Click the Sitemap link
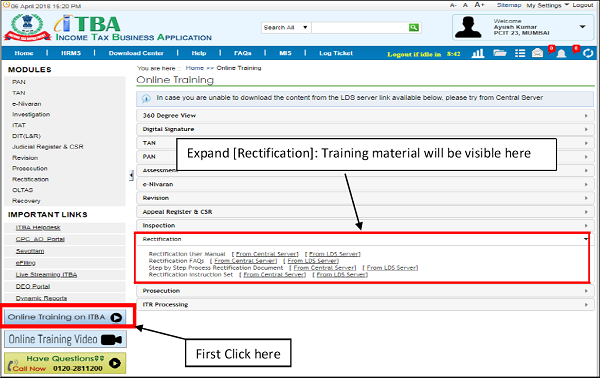Screen dimensions: 600x379 509,5
